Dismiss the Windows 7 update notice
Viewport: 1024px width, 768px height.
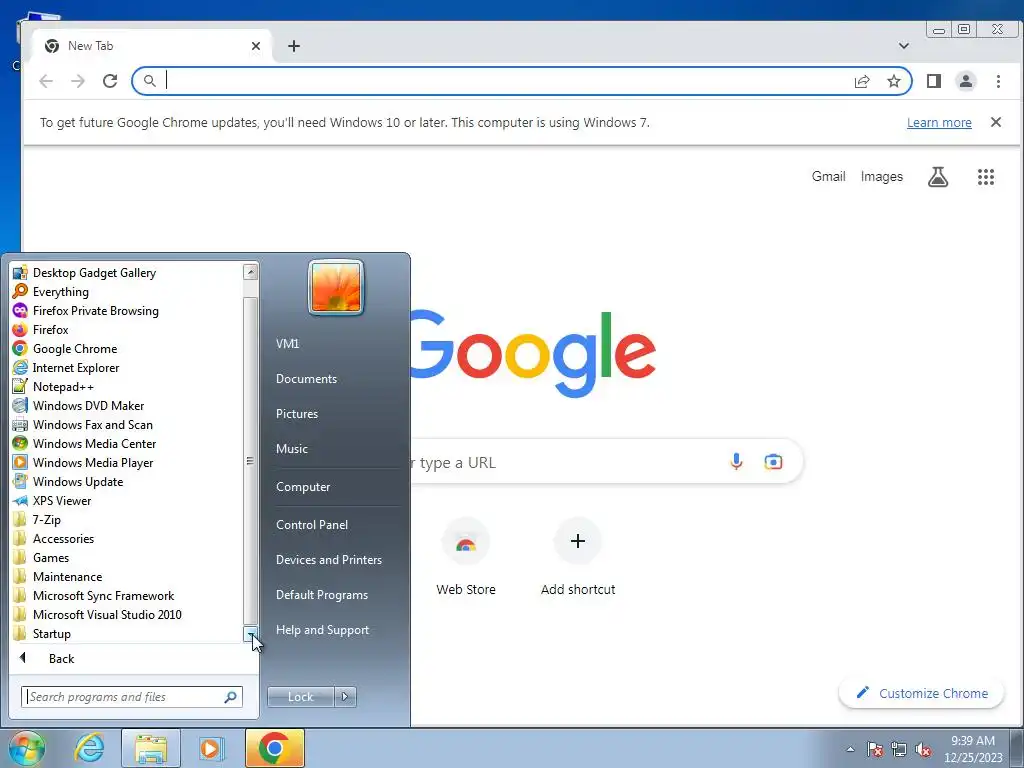(995, 122)
